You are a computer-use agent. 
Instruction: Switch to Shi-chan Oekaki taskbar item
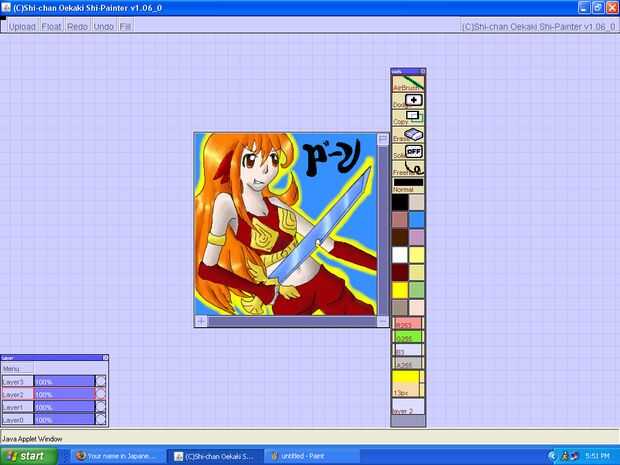click(x=215, y=456)
